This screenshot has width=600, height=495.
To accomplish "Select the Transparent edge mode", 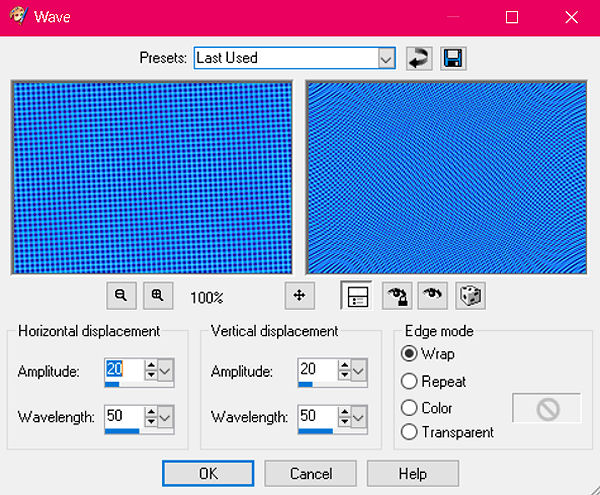I will pos(409,432).
